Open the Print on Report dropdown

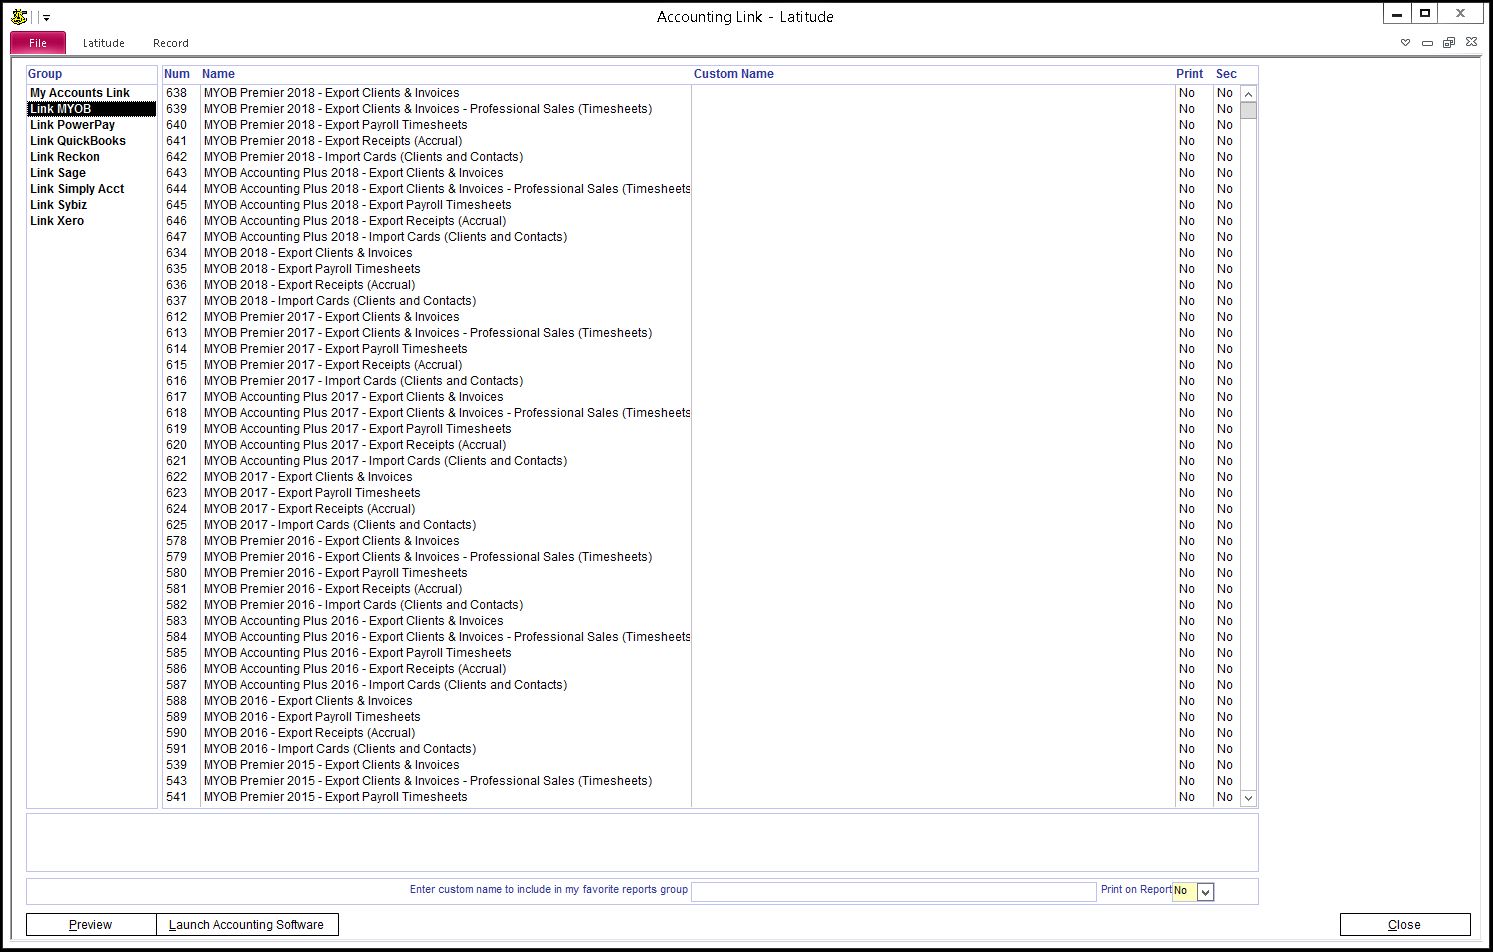point(1205,892)
